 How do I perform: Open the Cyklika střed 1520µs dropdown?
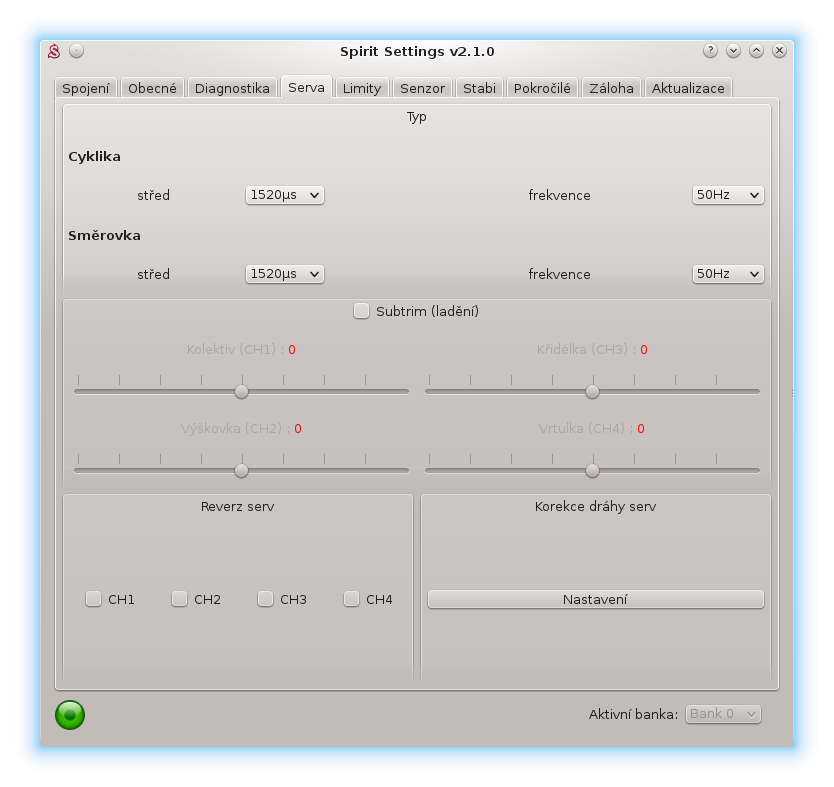tap(285, 195)
